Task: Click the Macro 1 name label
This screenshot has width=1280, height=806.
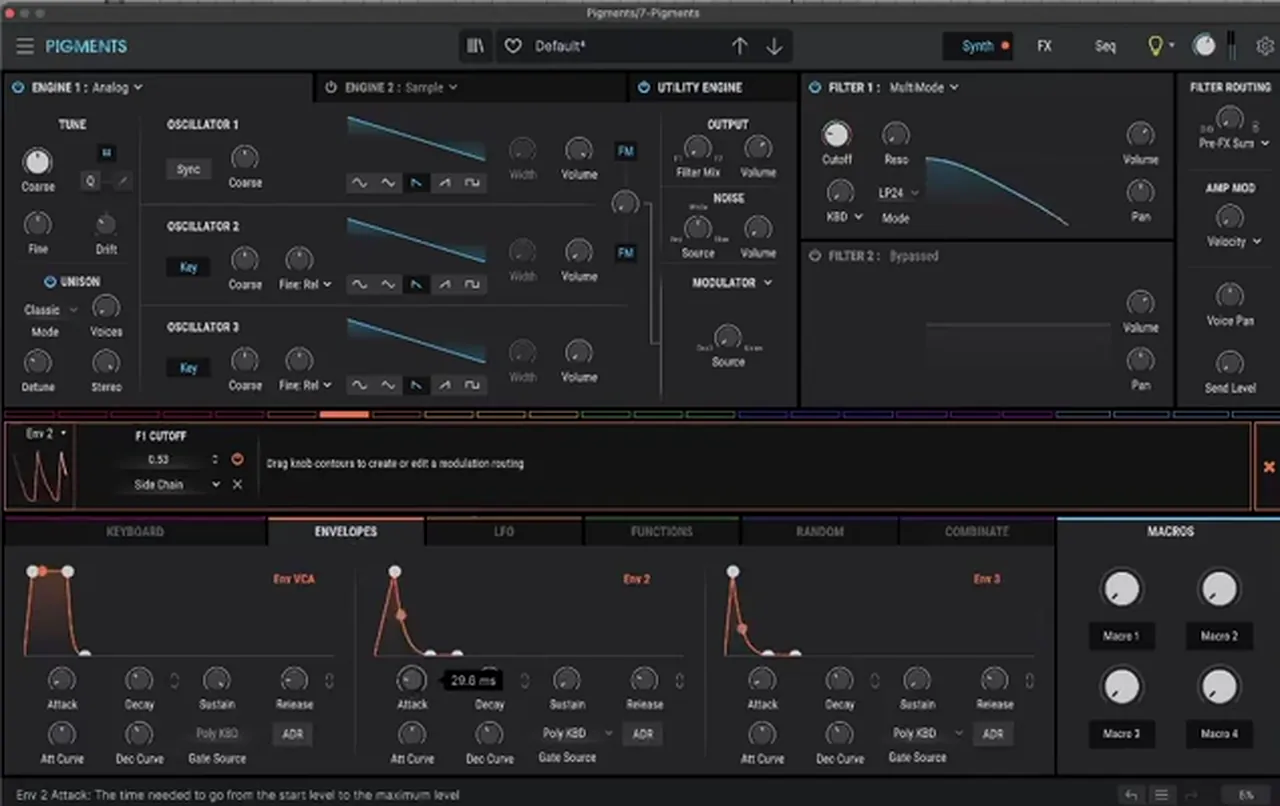Action: (x=1121, y=636)
